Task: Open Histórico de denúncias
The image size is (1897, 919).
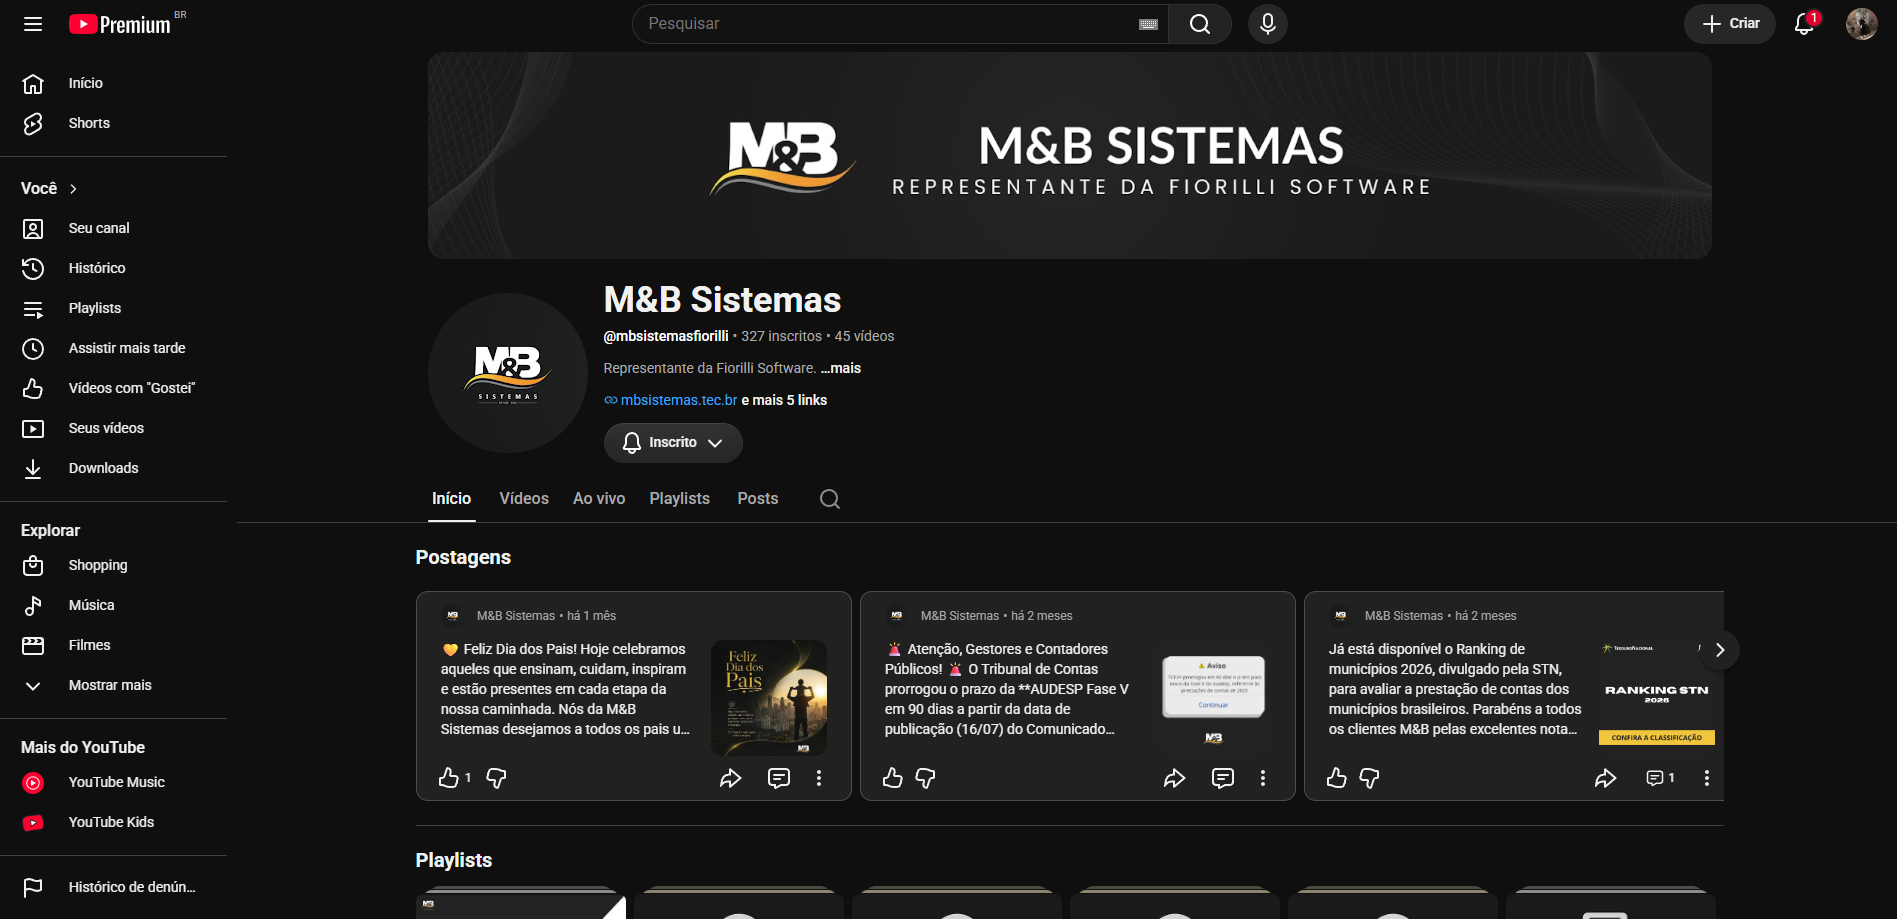Action: pos(113,887)
